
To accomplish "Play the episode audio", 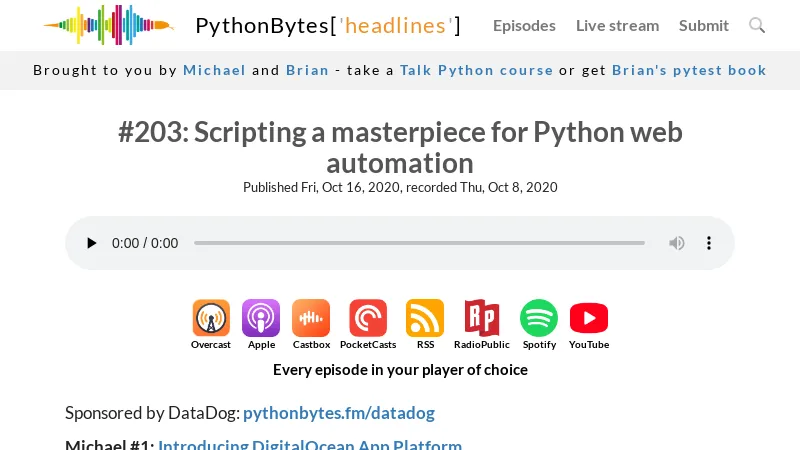I will pyautogui.click(x=92, y=243).
